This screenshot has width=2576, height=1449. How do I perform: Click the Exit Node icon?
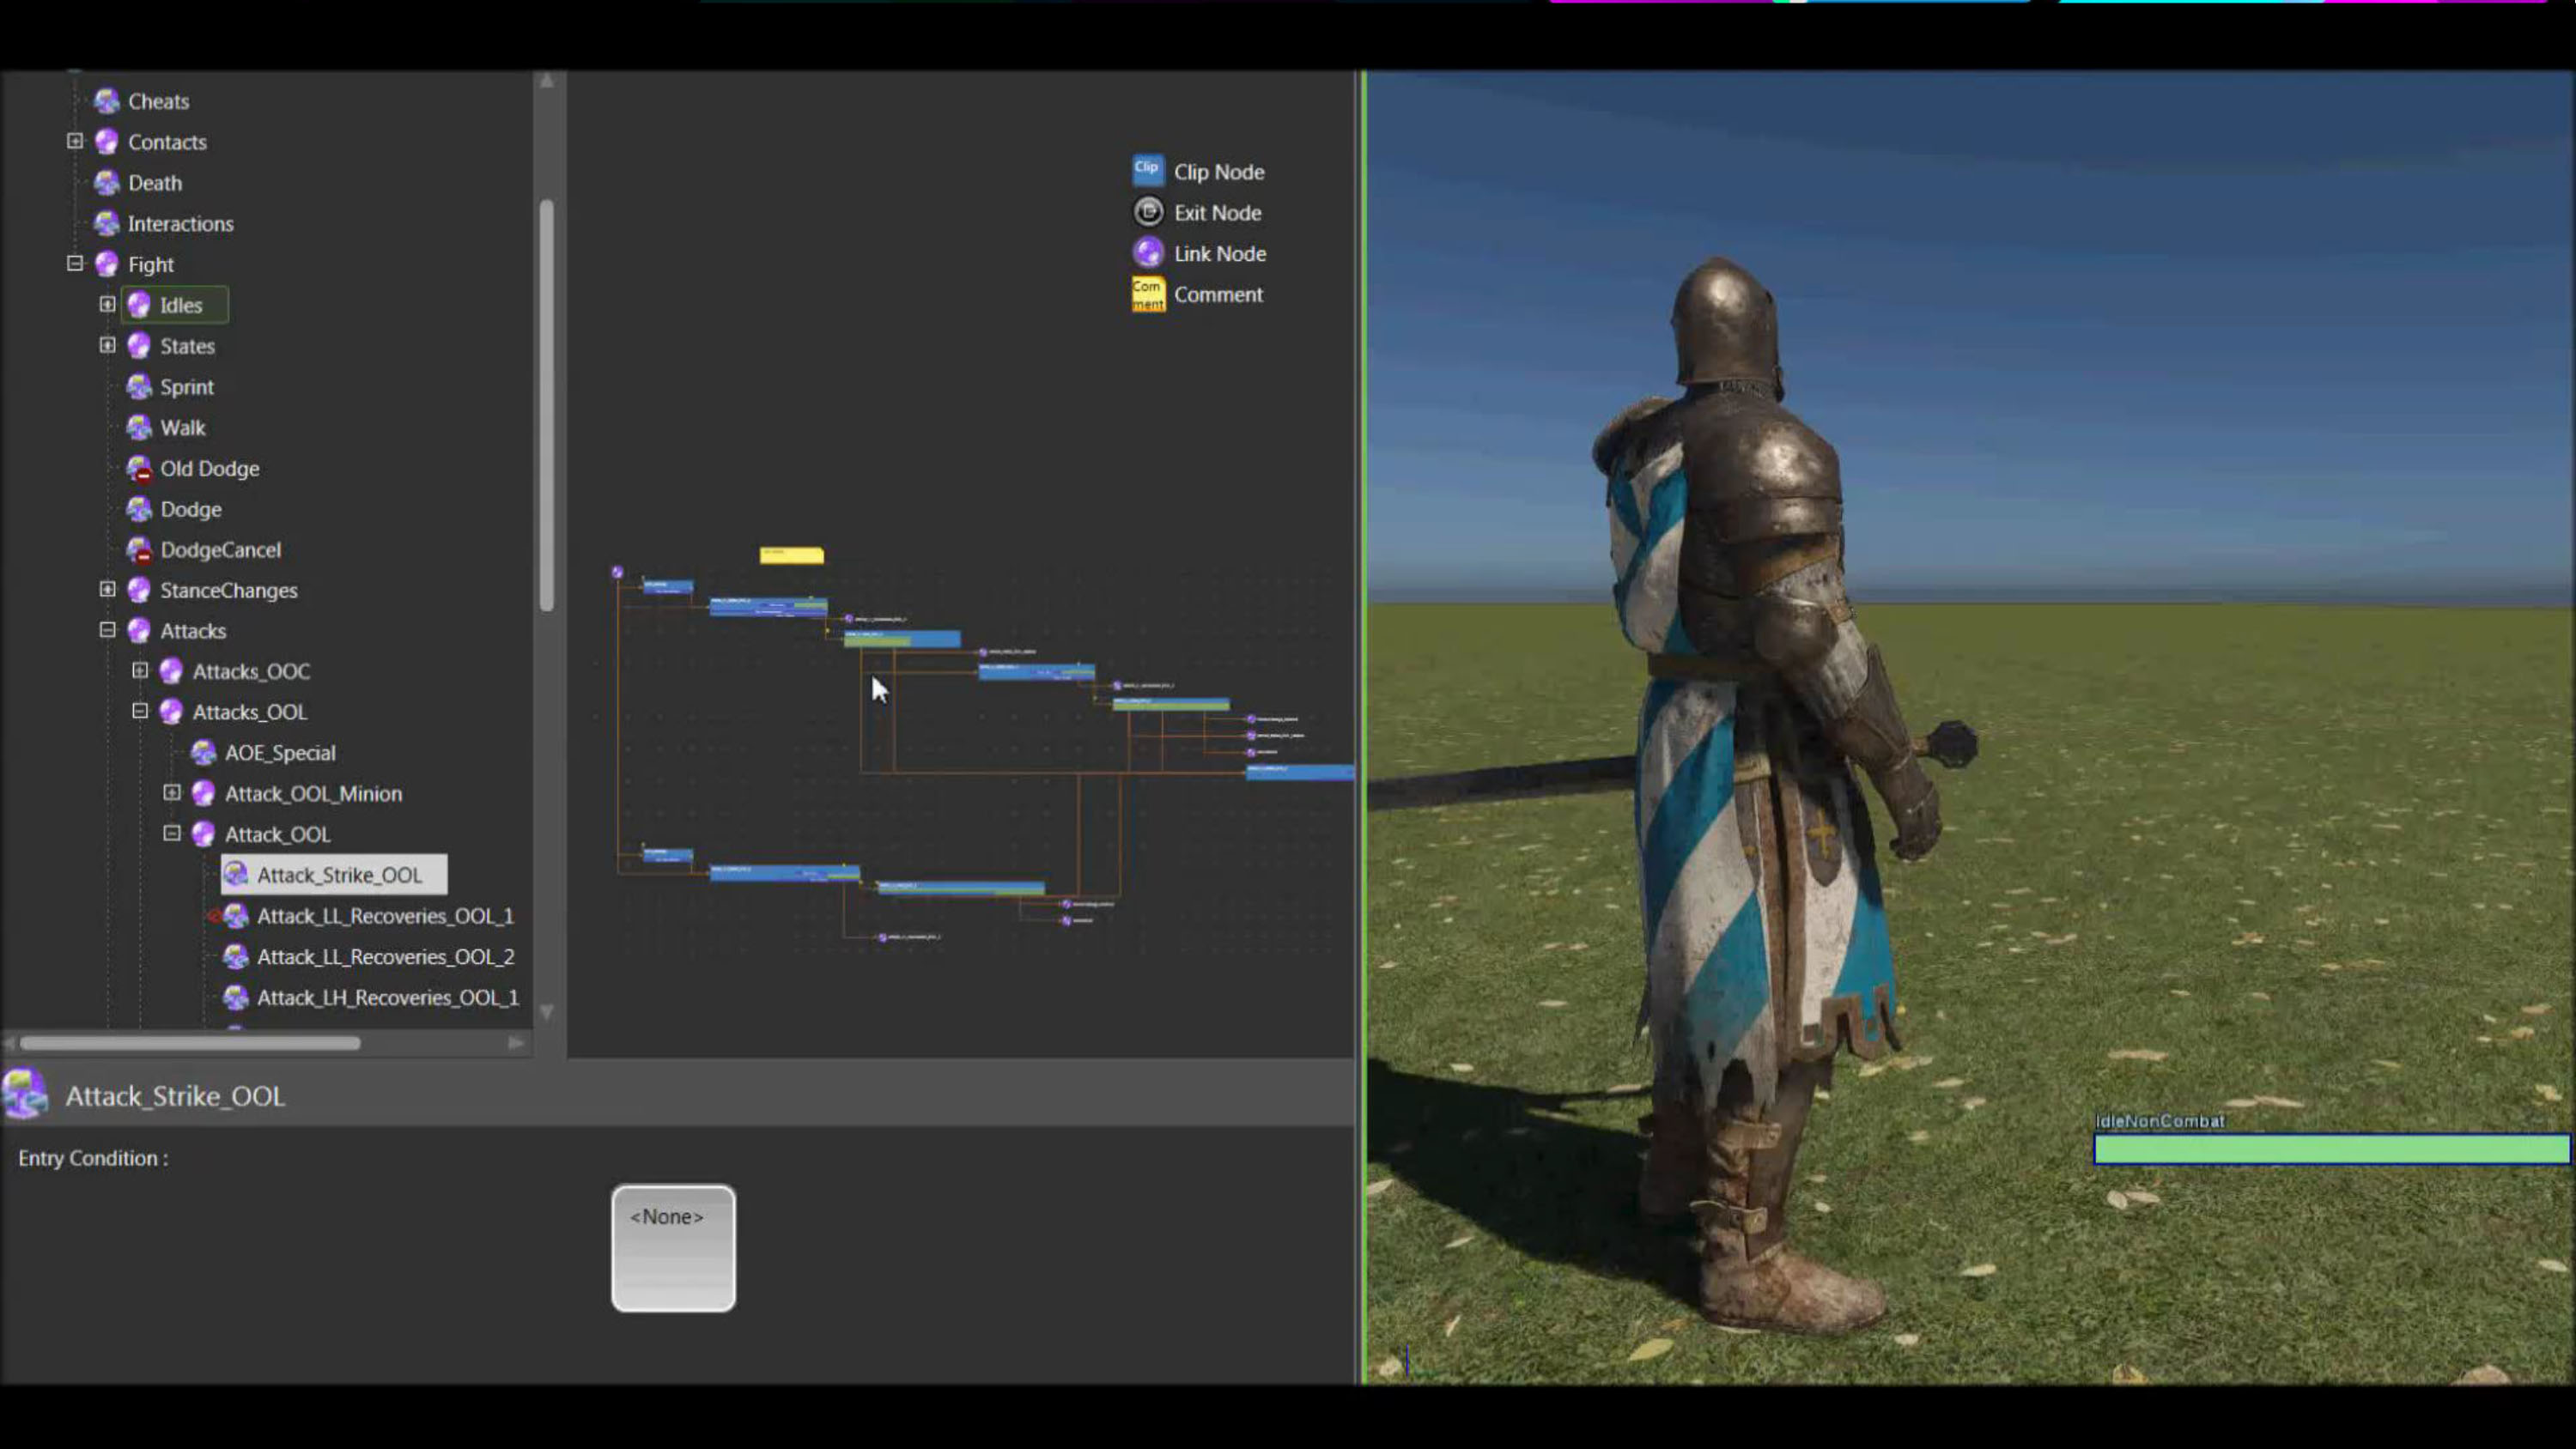tap(1147, 212)
